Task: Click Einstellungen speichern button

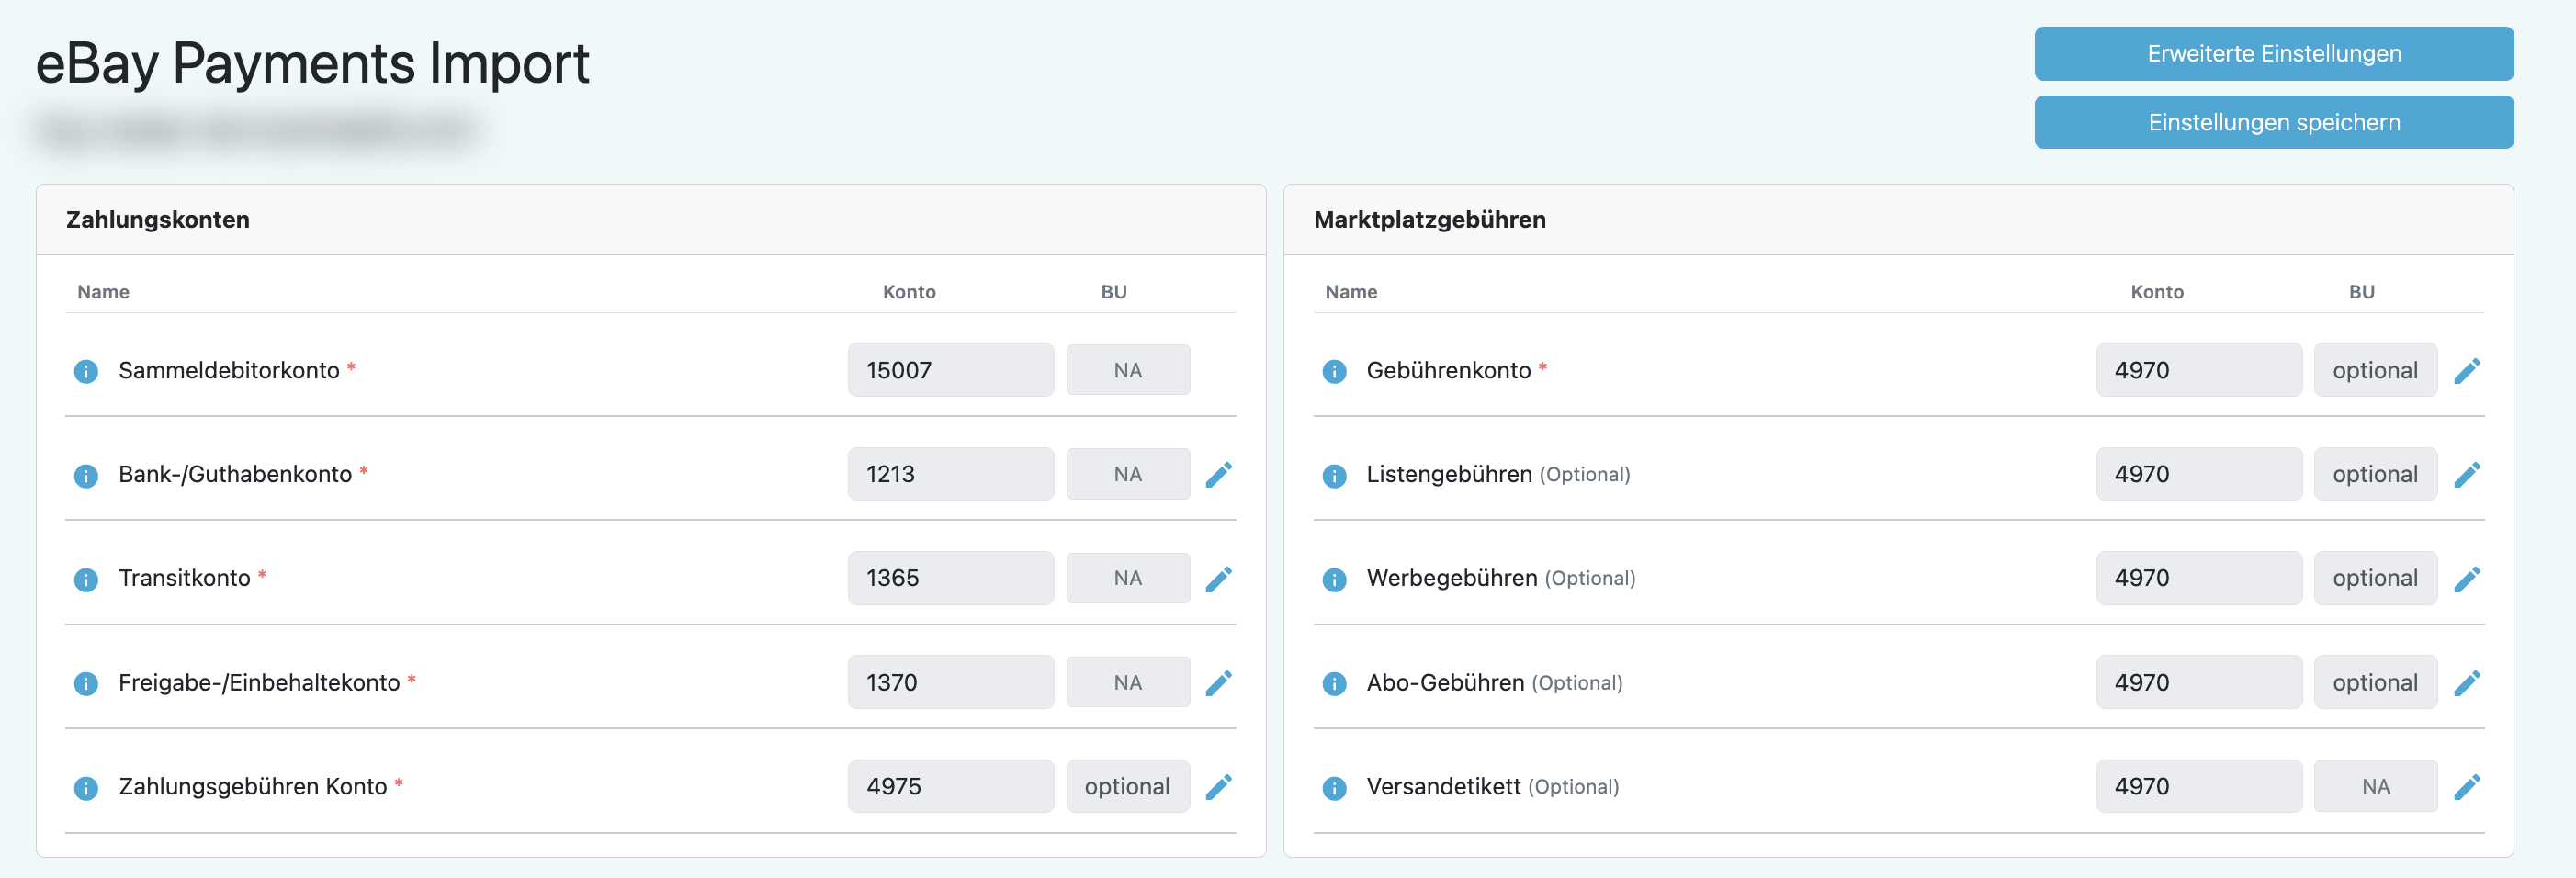Action: pos(2273,122)
